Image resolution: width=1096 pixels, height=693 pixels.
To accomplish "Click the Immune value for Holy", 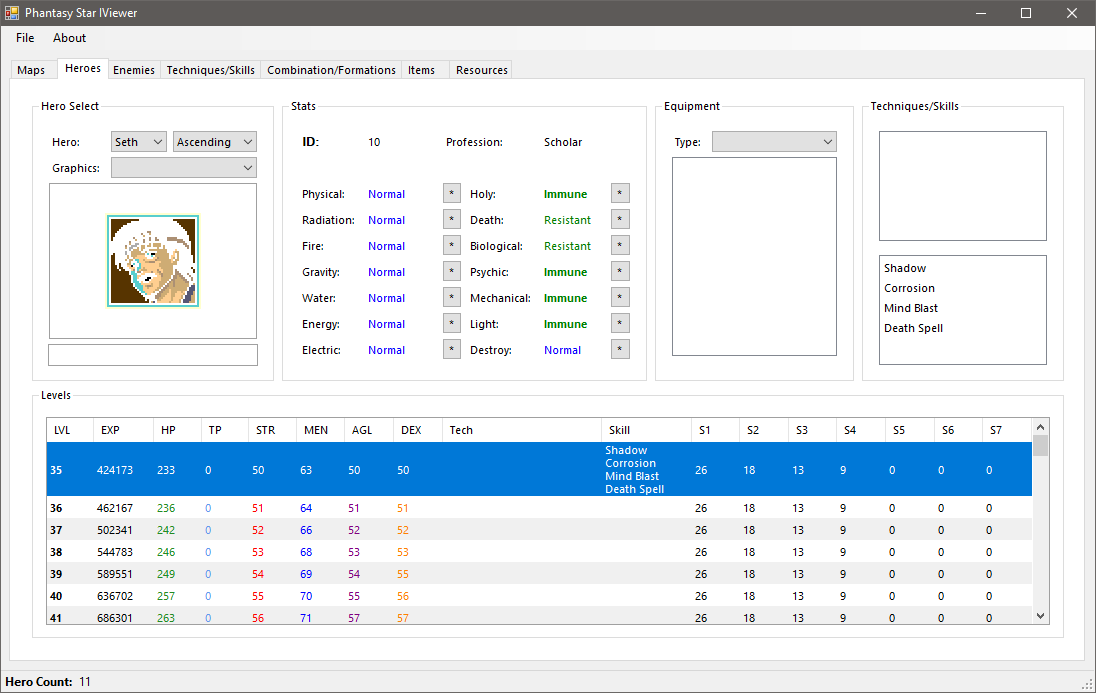I will [565, 194].
